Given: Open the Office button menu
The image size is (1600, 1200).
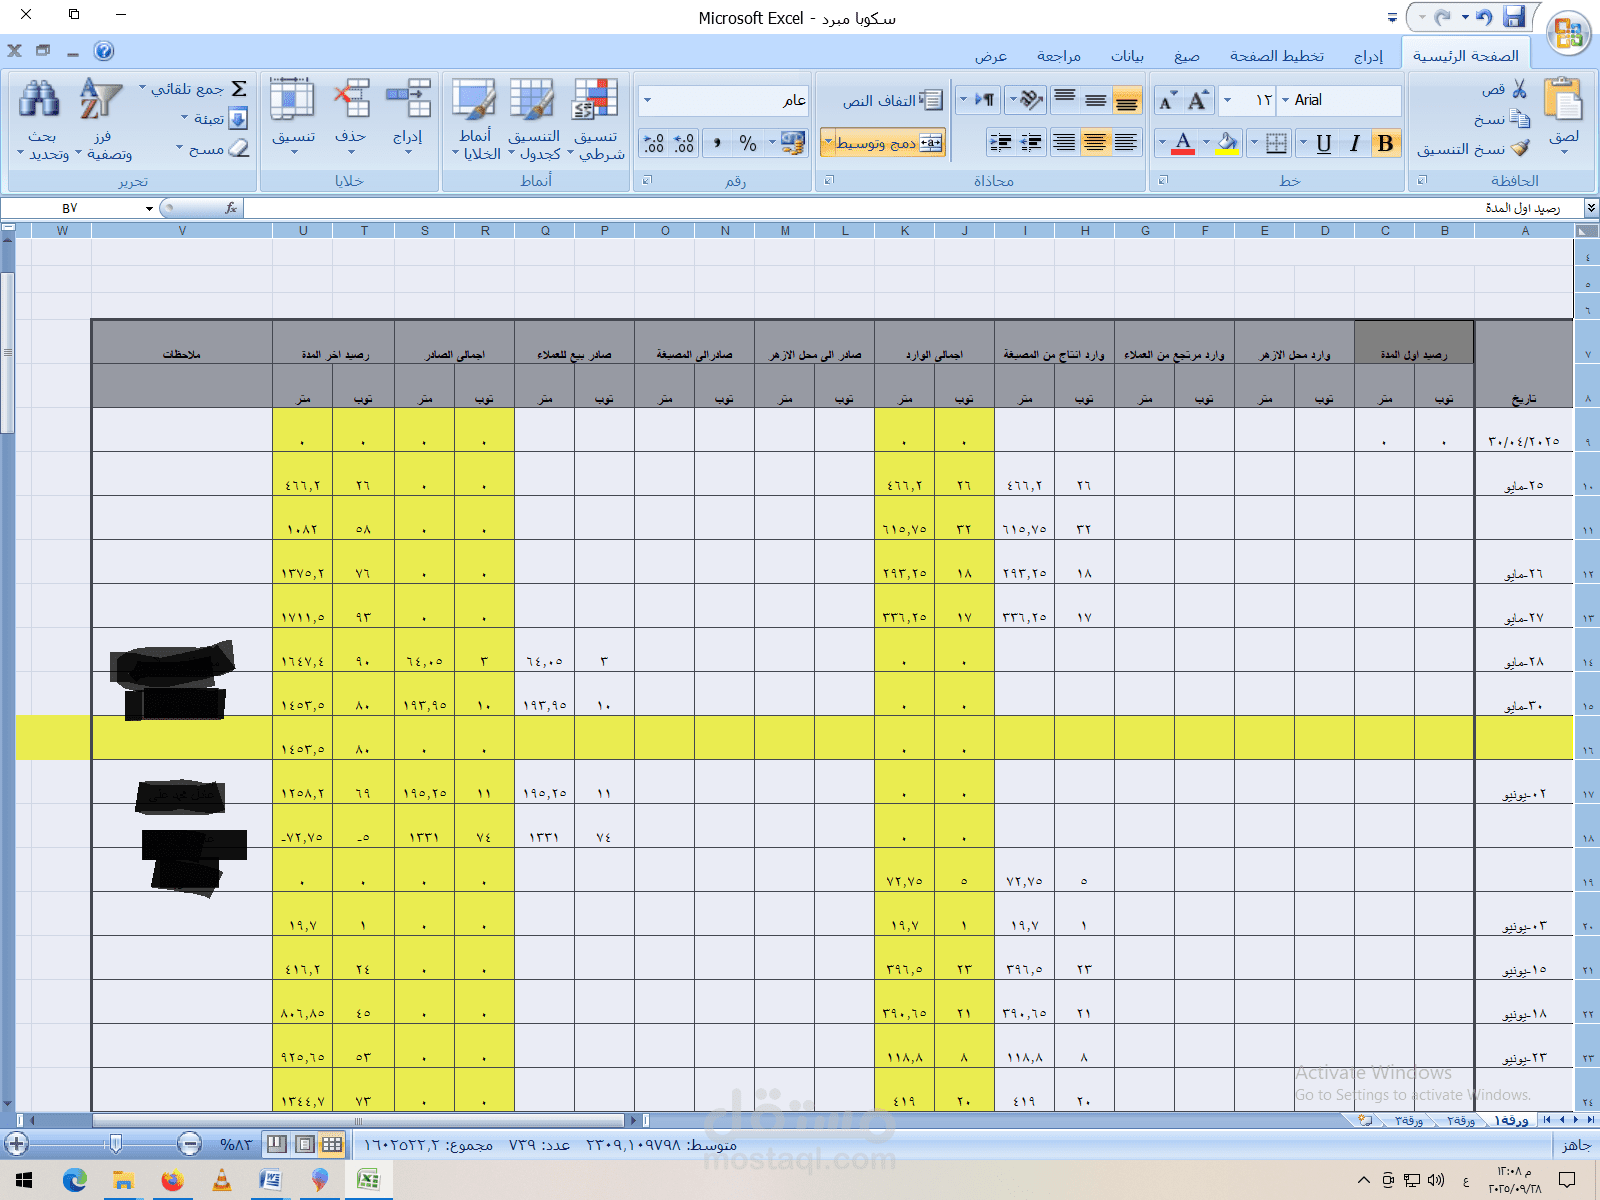Looking at the screenshot, I should click(x=1568, y=33).
